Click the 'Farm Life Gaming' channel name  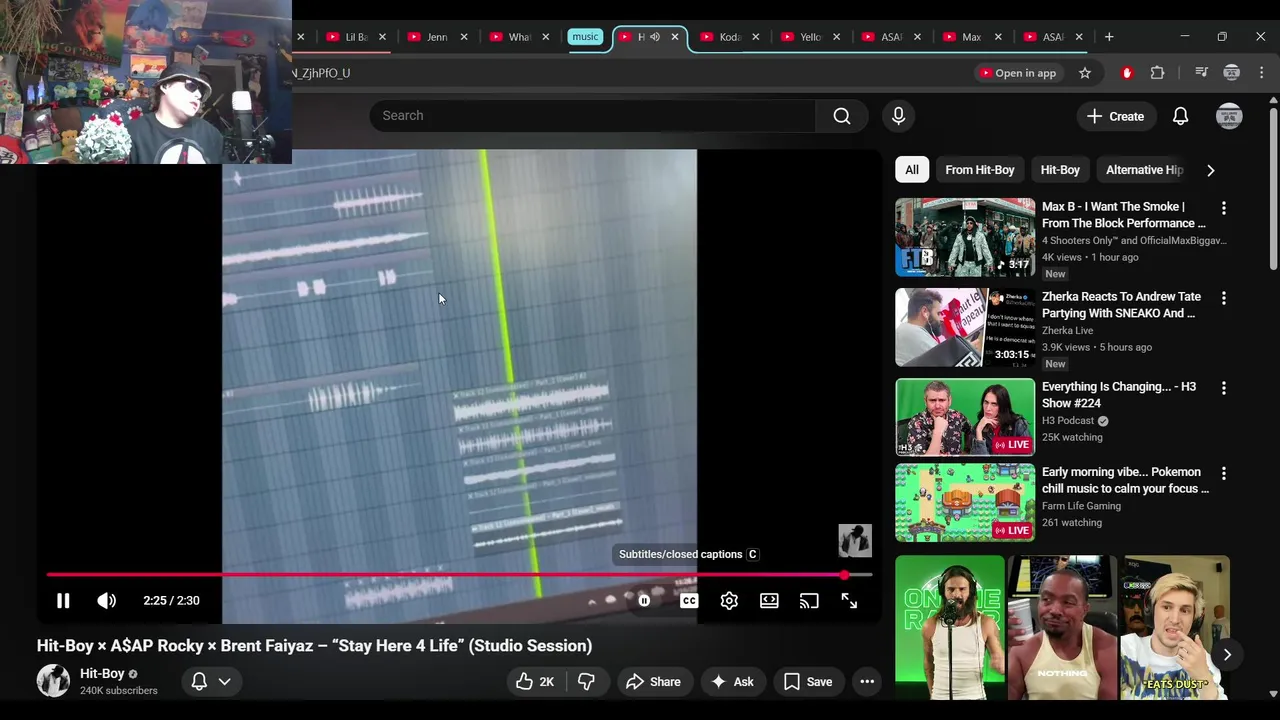click(x=1081, y=506)
